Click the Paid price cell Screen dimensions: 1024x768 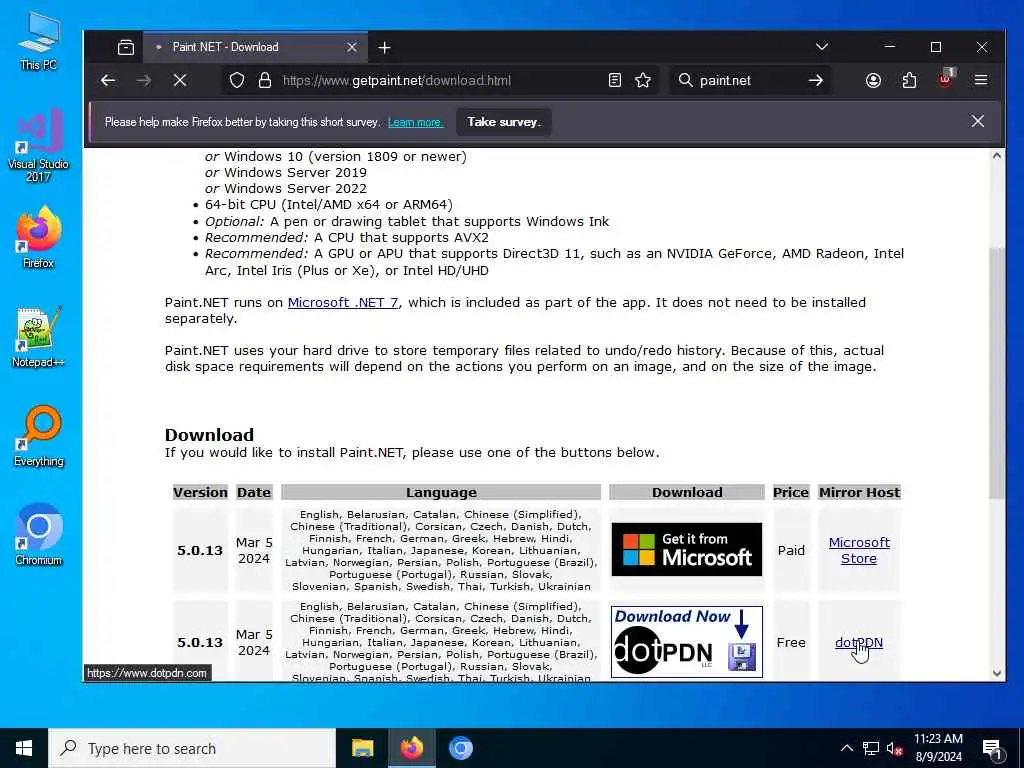pos(791,551)
